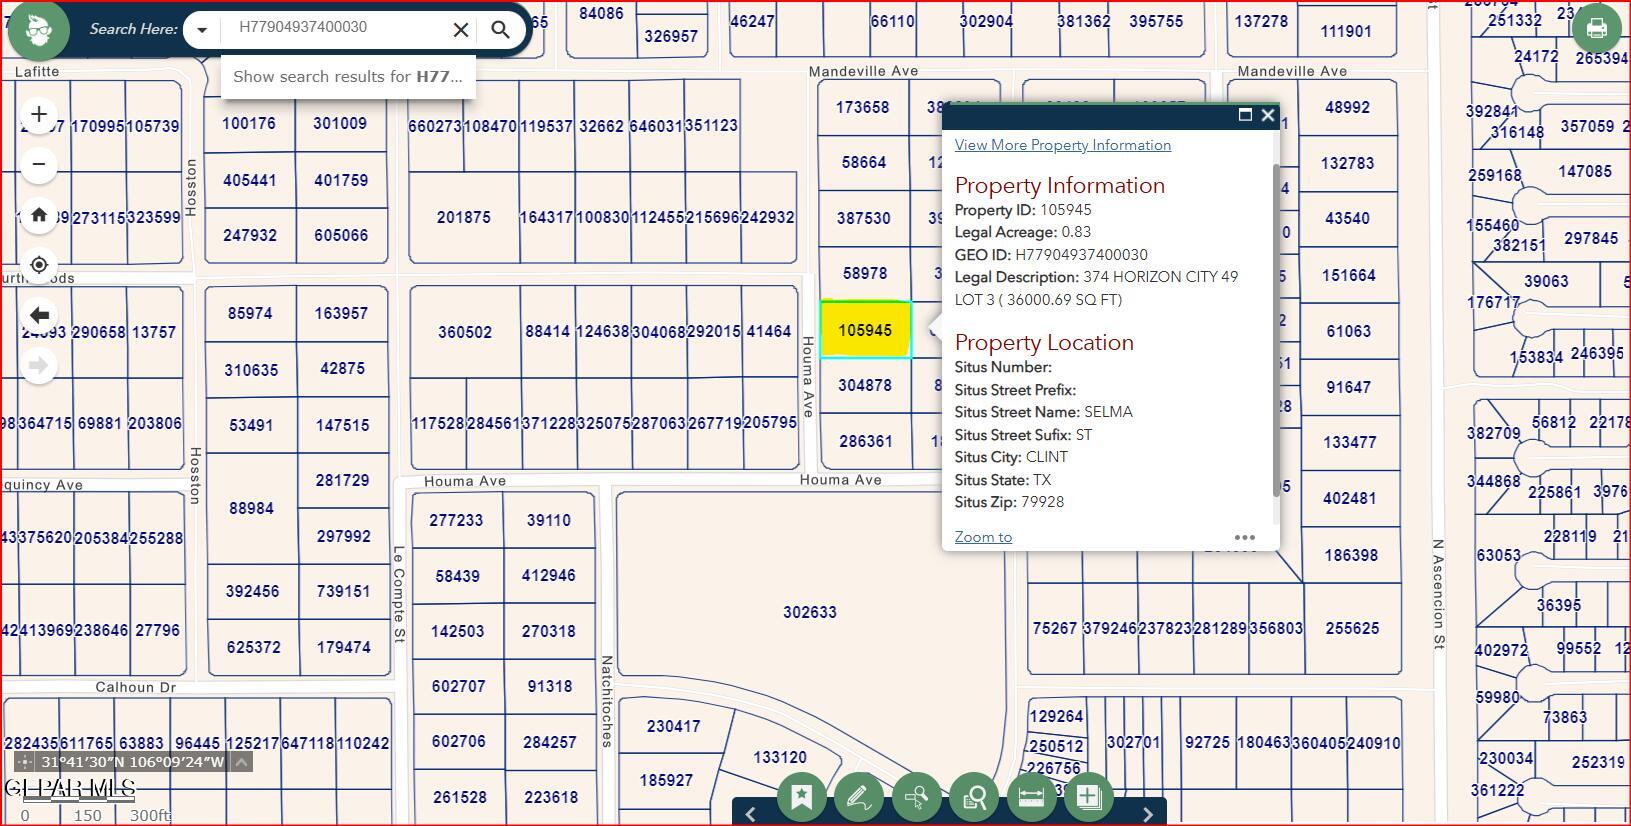Go back to previous map extent

click(x=39, y=315)
